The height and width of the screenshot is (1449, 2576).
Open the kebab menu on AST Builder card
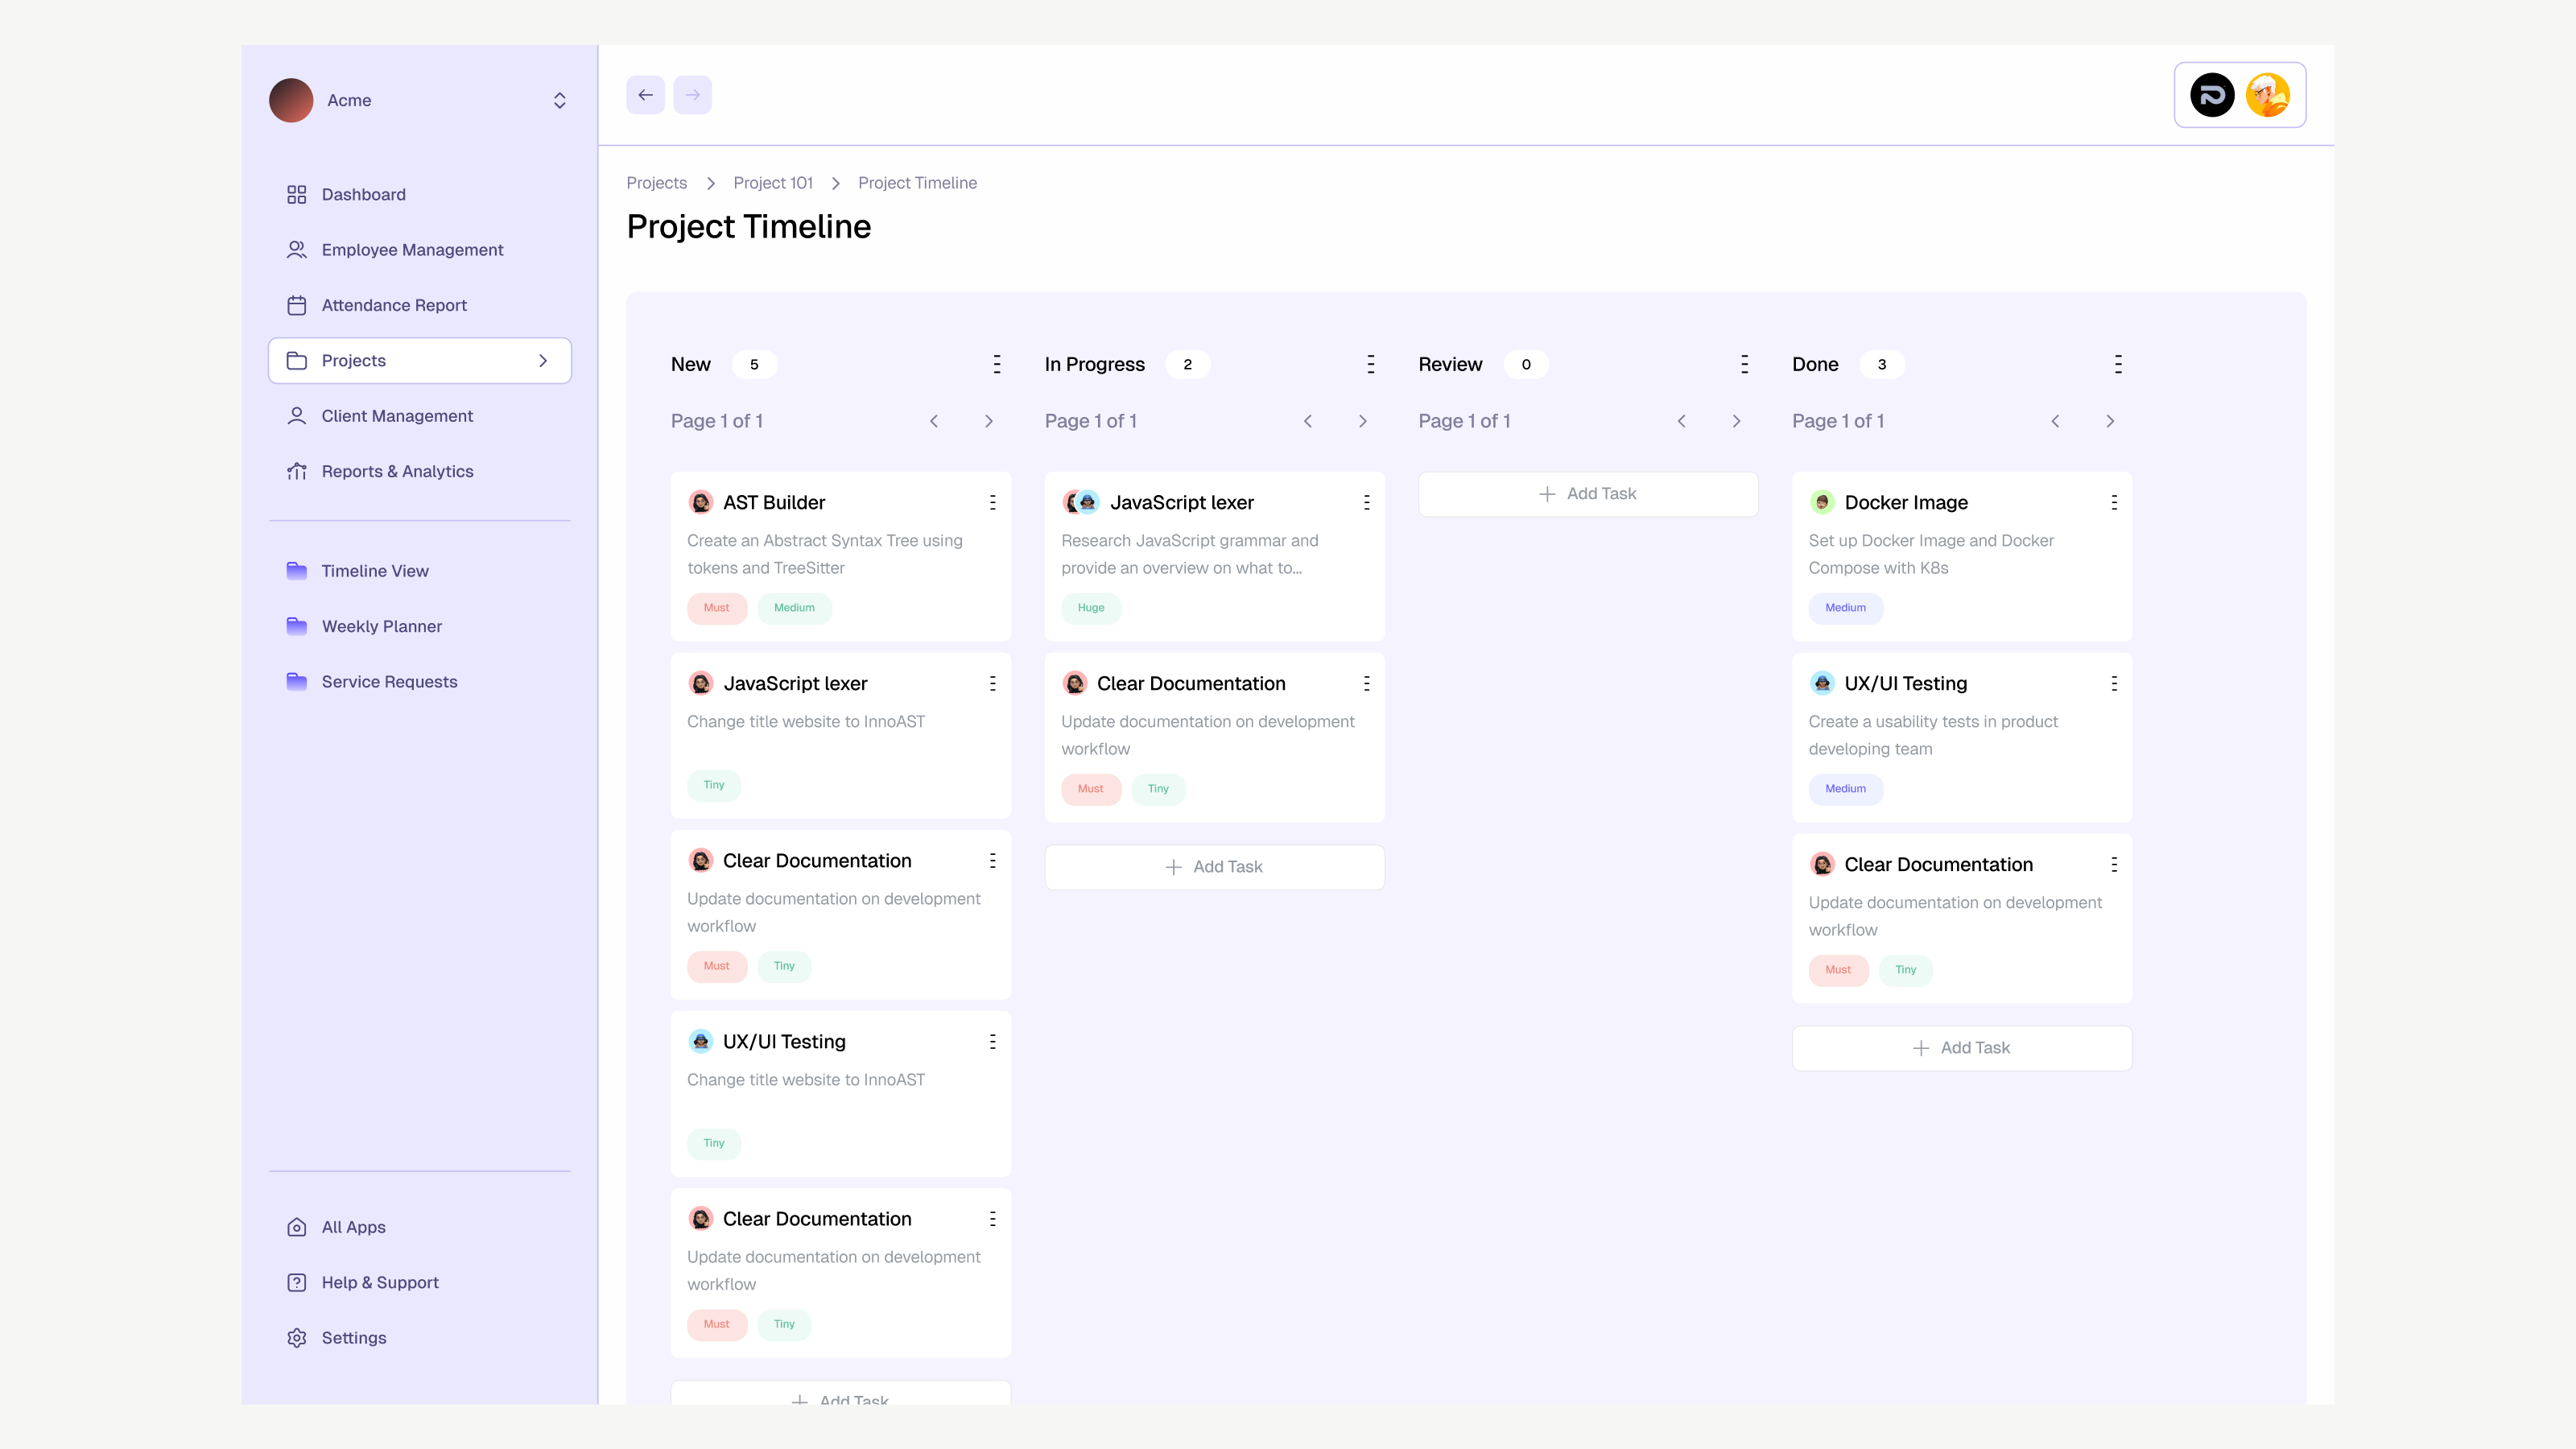(992, 502)
